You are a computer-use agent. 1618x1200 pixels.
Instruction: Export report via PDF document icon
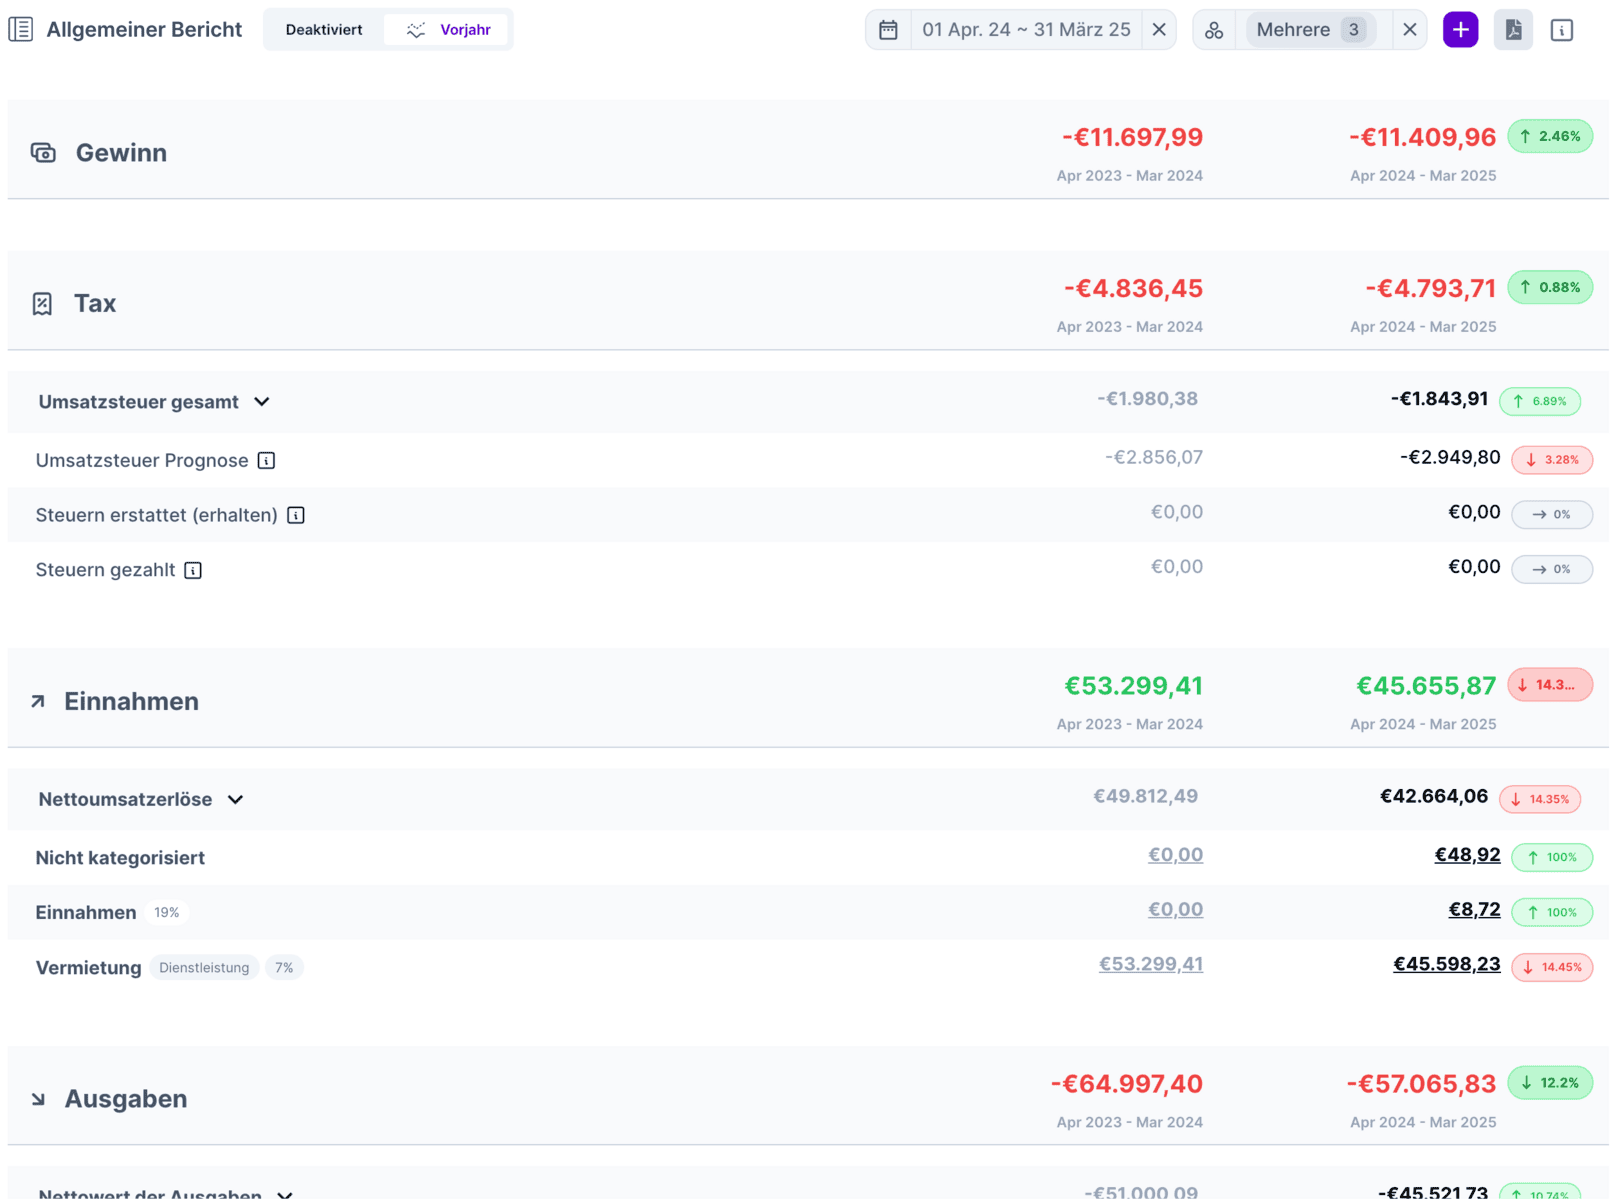[x=1513, y=30]
